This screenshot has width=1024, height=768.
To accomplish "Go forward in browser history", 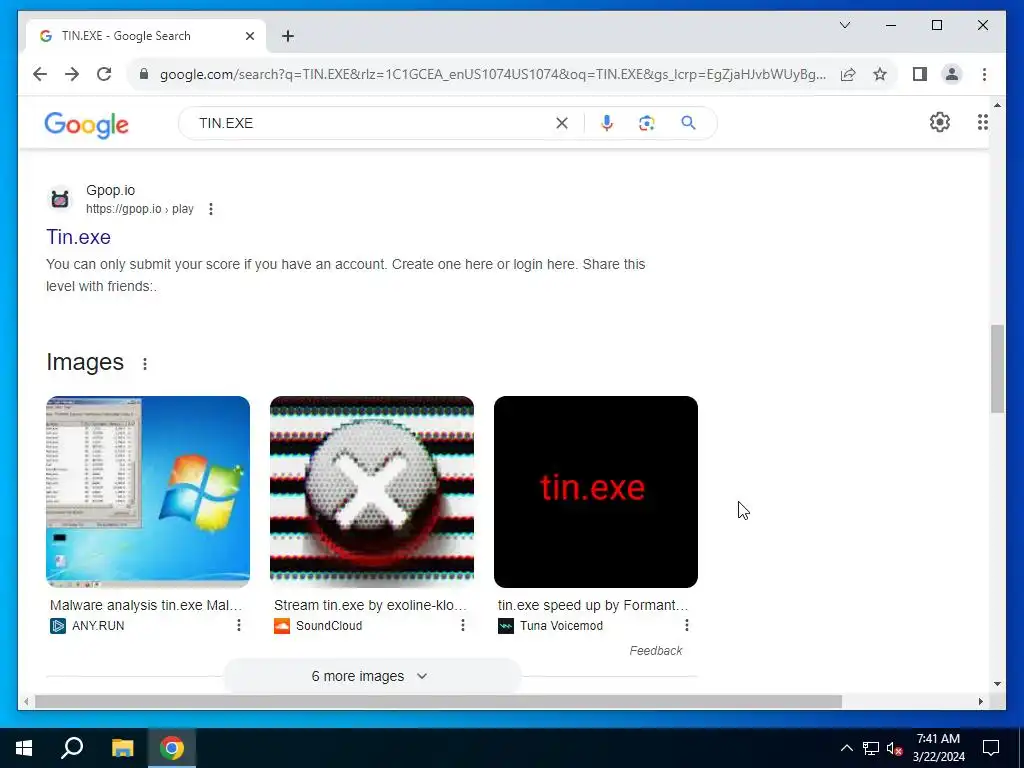I will pyautogui.click(x=72, y=74).
